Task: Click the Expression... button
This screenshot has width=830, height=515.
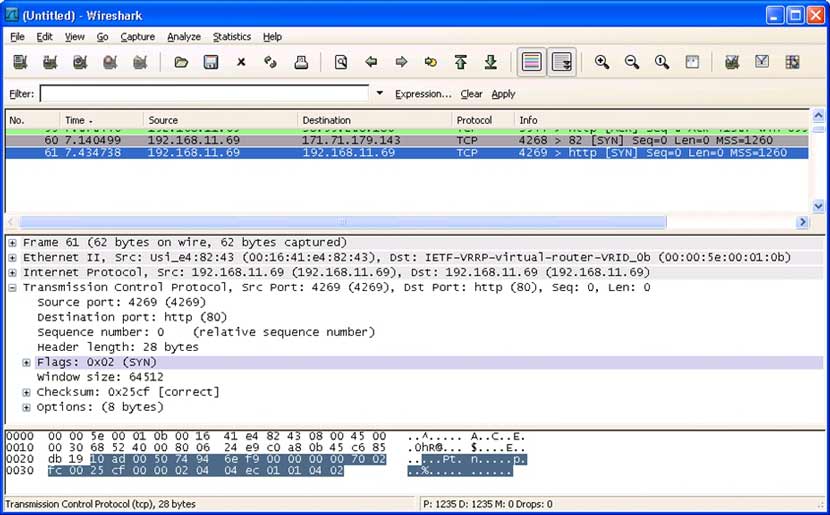Action: point(423,94)
